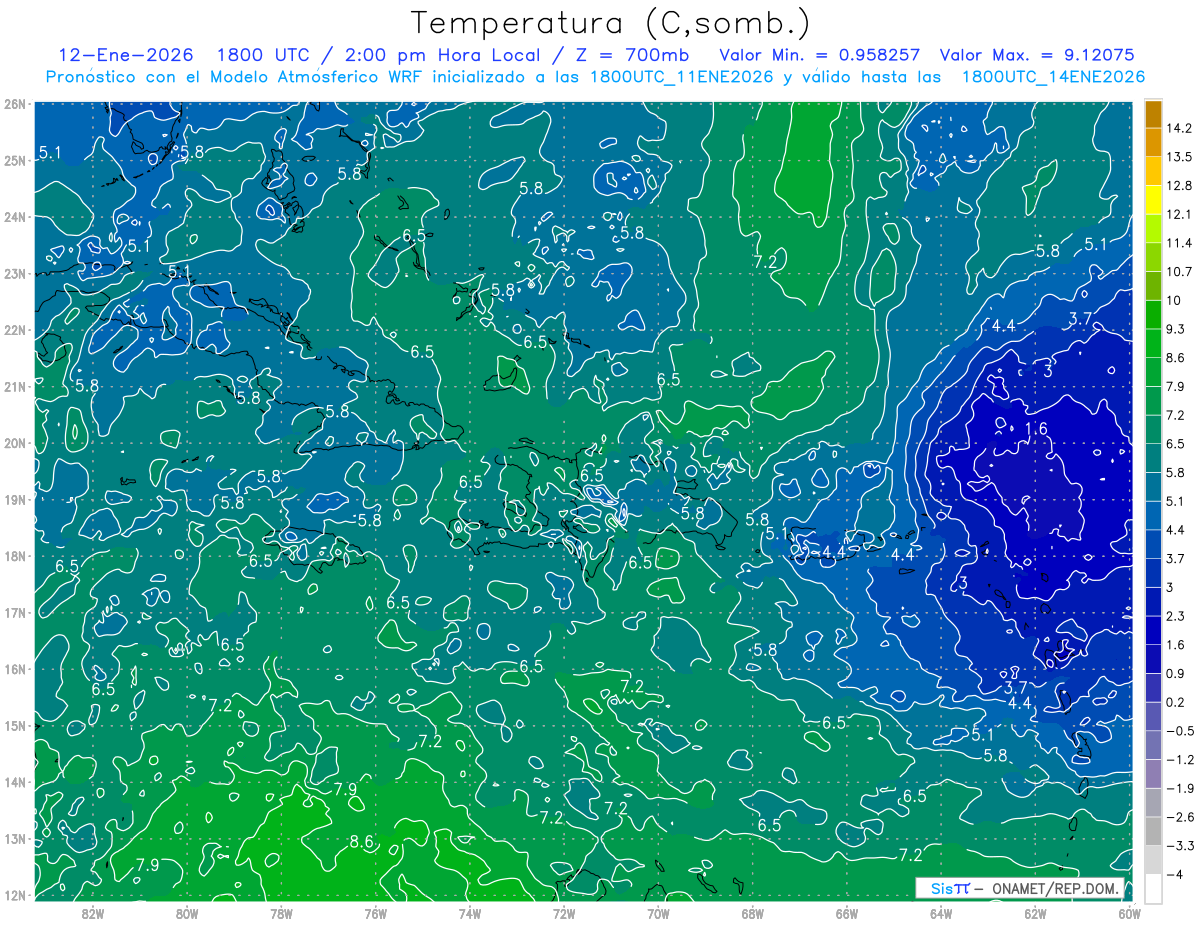Screen dimensions: 1200x927
Task: Pick the orange swatch between 13.5 and 14.2
Action: click(1153, 142)
